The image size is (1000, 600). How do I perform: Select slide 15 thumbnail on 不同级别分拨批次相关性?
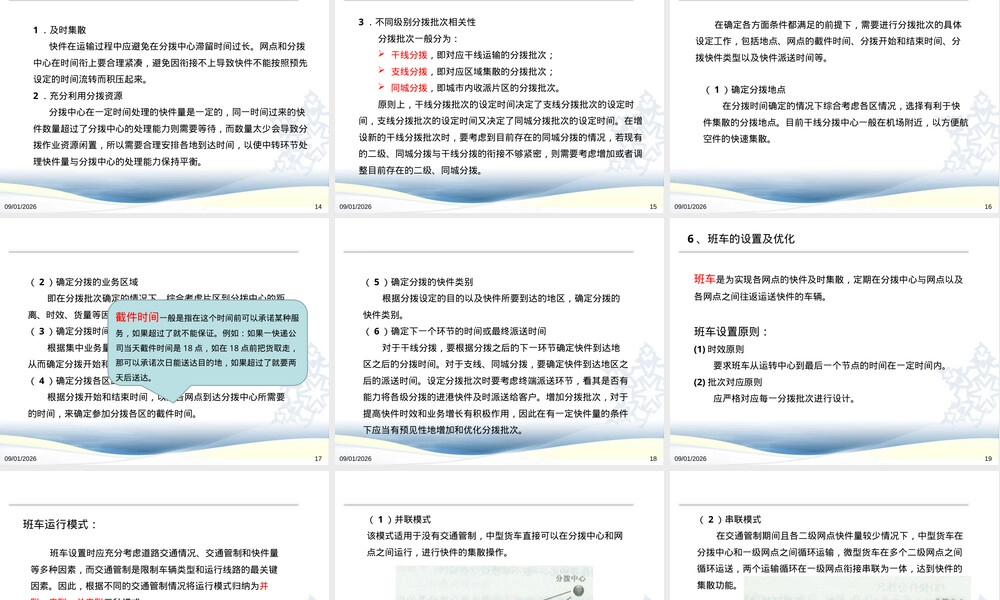click(499, 106)
